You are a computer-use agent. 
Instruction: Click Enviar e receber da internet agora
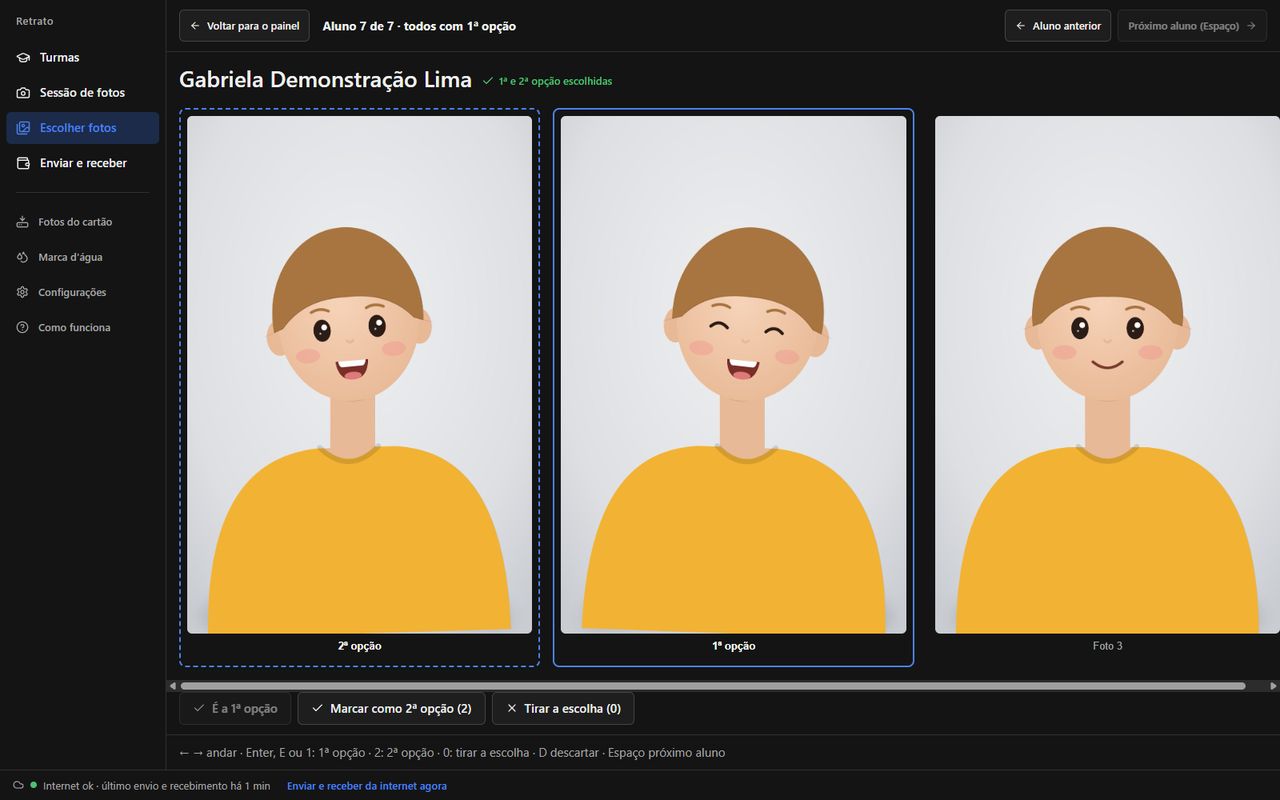pos(367,786)
